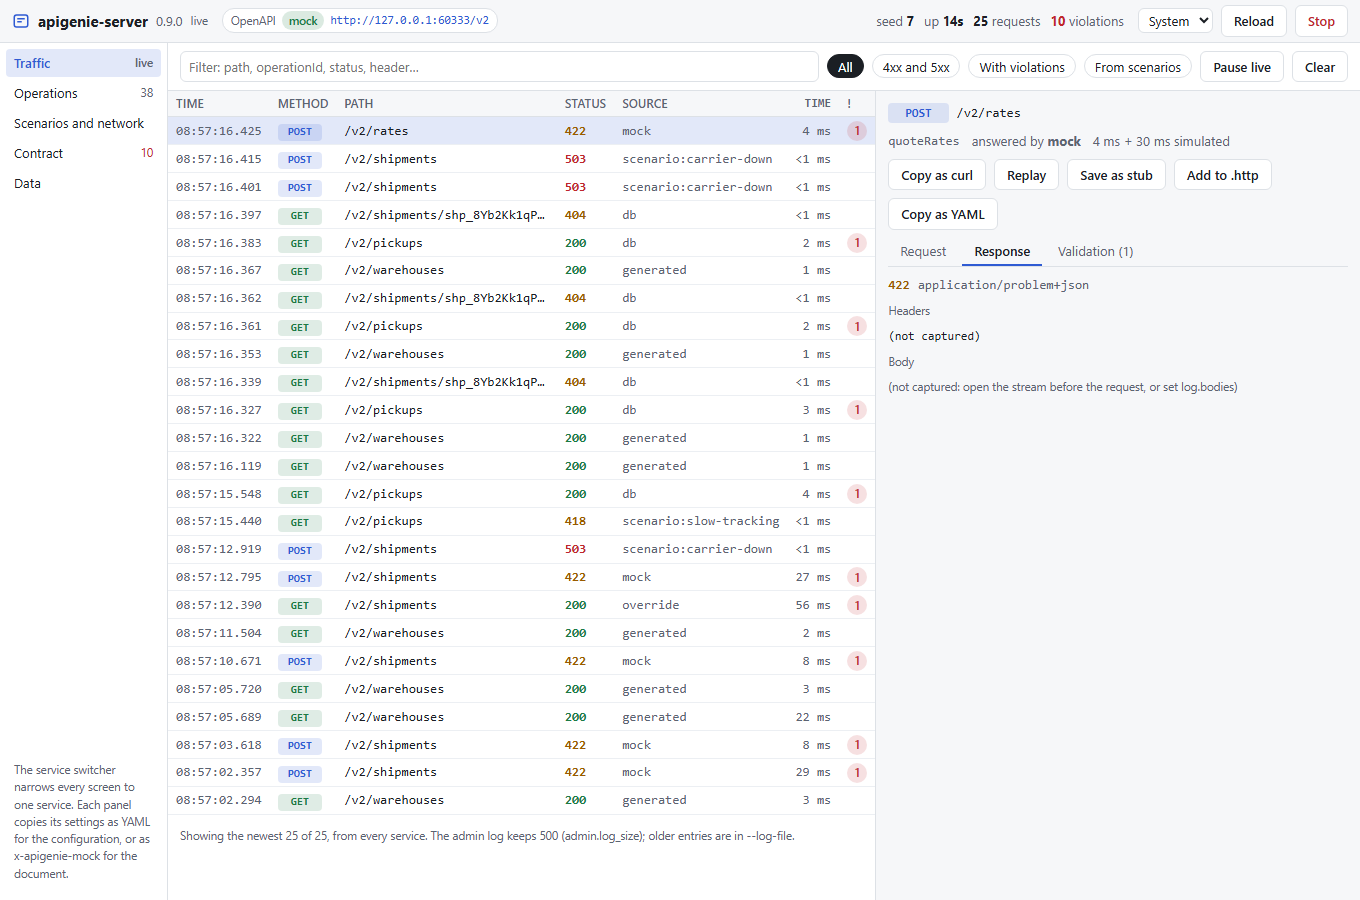Click violation badge on 08:57:02.357 row
The image size is (1360, 900).
pyautogui.click(x=857, y=772)
